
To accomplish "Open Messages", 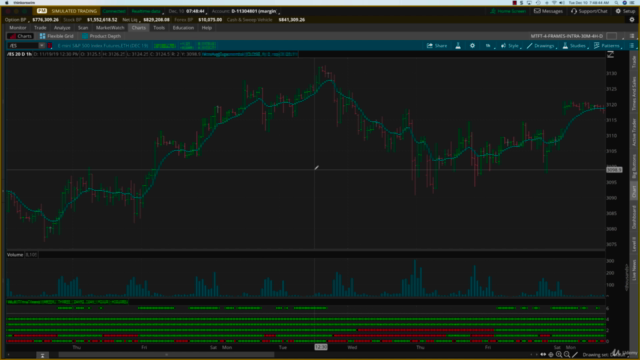I will [548, 11].
